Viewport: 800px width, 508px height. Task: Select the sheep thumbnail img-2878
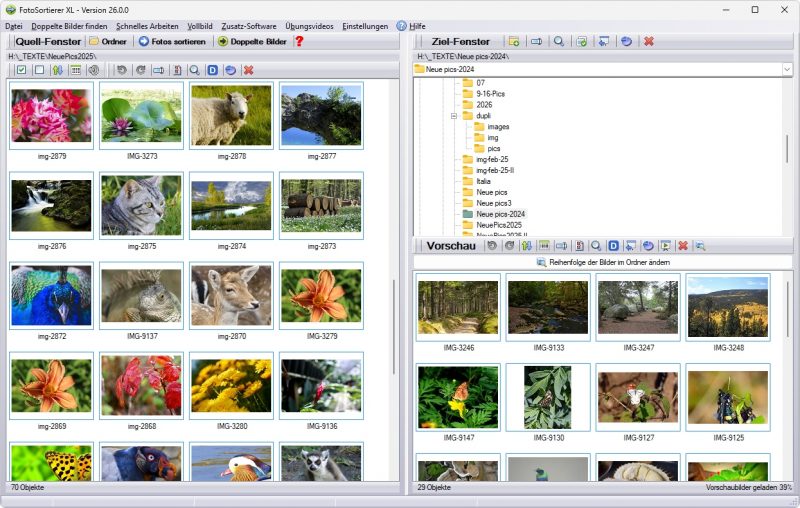(x=232, y=115)
